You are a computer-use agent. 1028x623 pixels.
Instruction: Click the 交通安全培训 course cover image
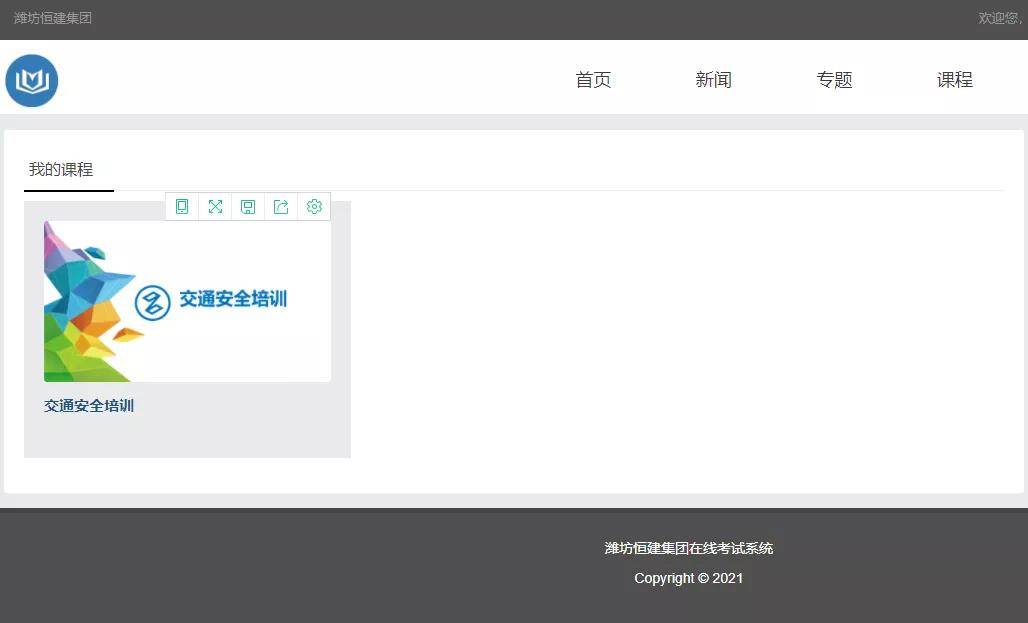(x=187, y=300)
